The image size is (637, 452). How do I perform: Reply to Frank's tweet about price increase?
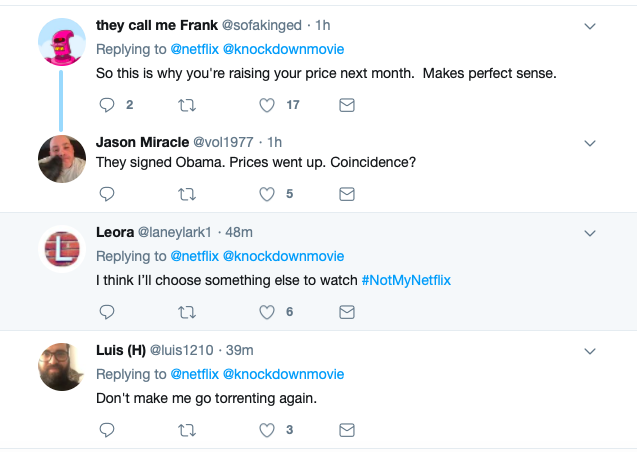click(x=109, y=105)
